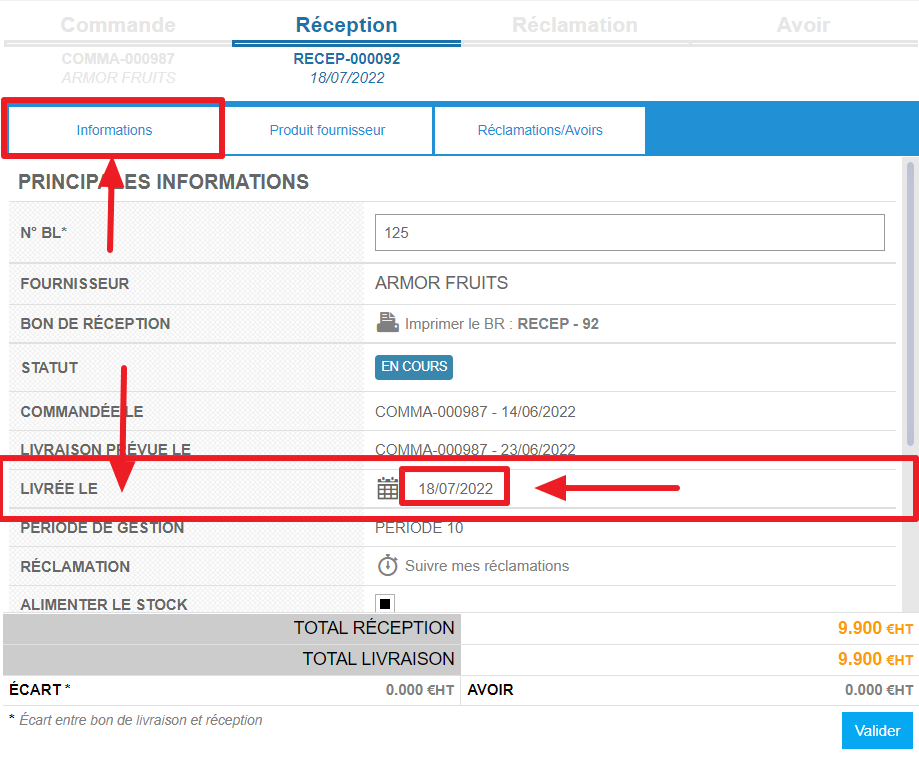Open the Réclamations/Avoirs tab
Screen dimensions: 919x767
(x=540, y=130)
